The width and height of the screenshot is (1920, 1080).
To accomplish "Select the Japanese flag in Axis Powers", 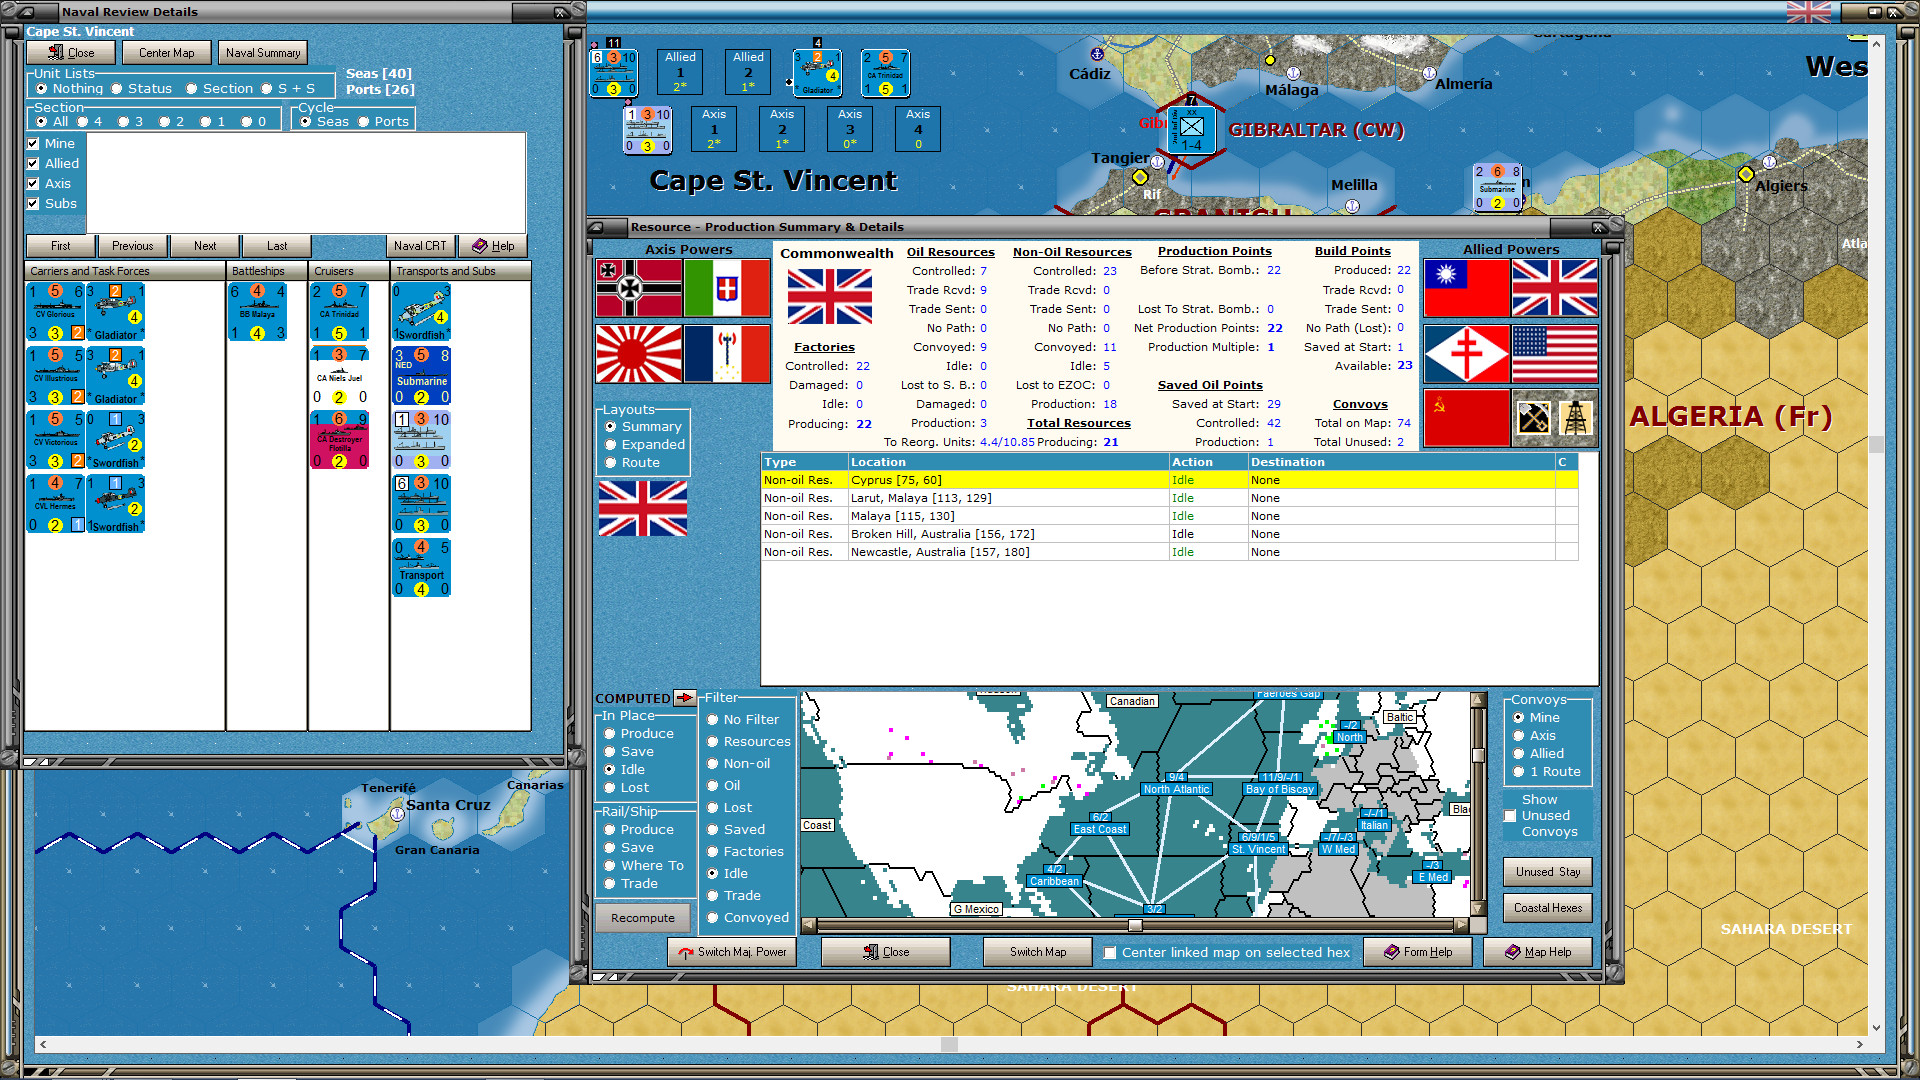I will click(639, 354).
